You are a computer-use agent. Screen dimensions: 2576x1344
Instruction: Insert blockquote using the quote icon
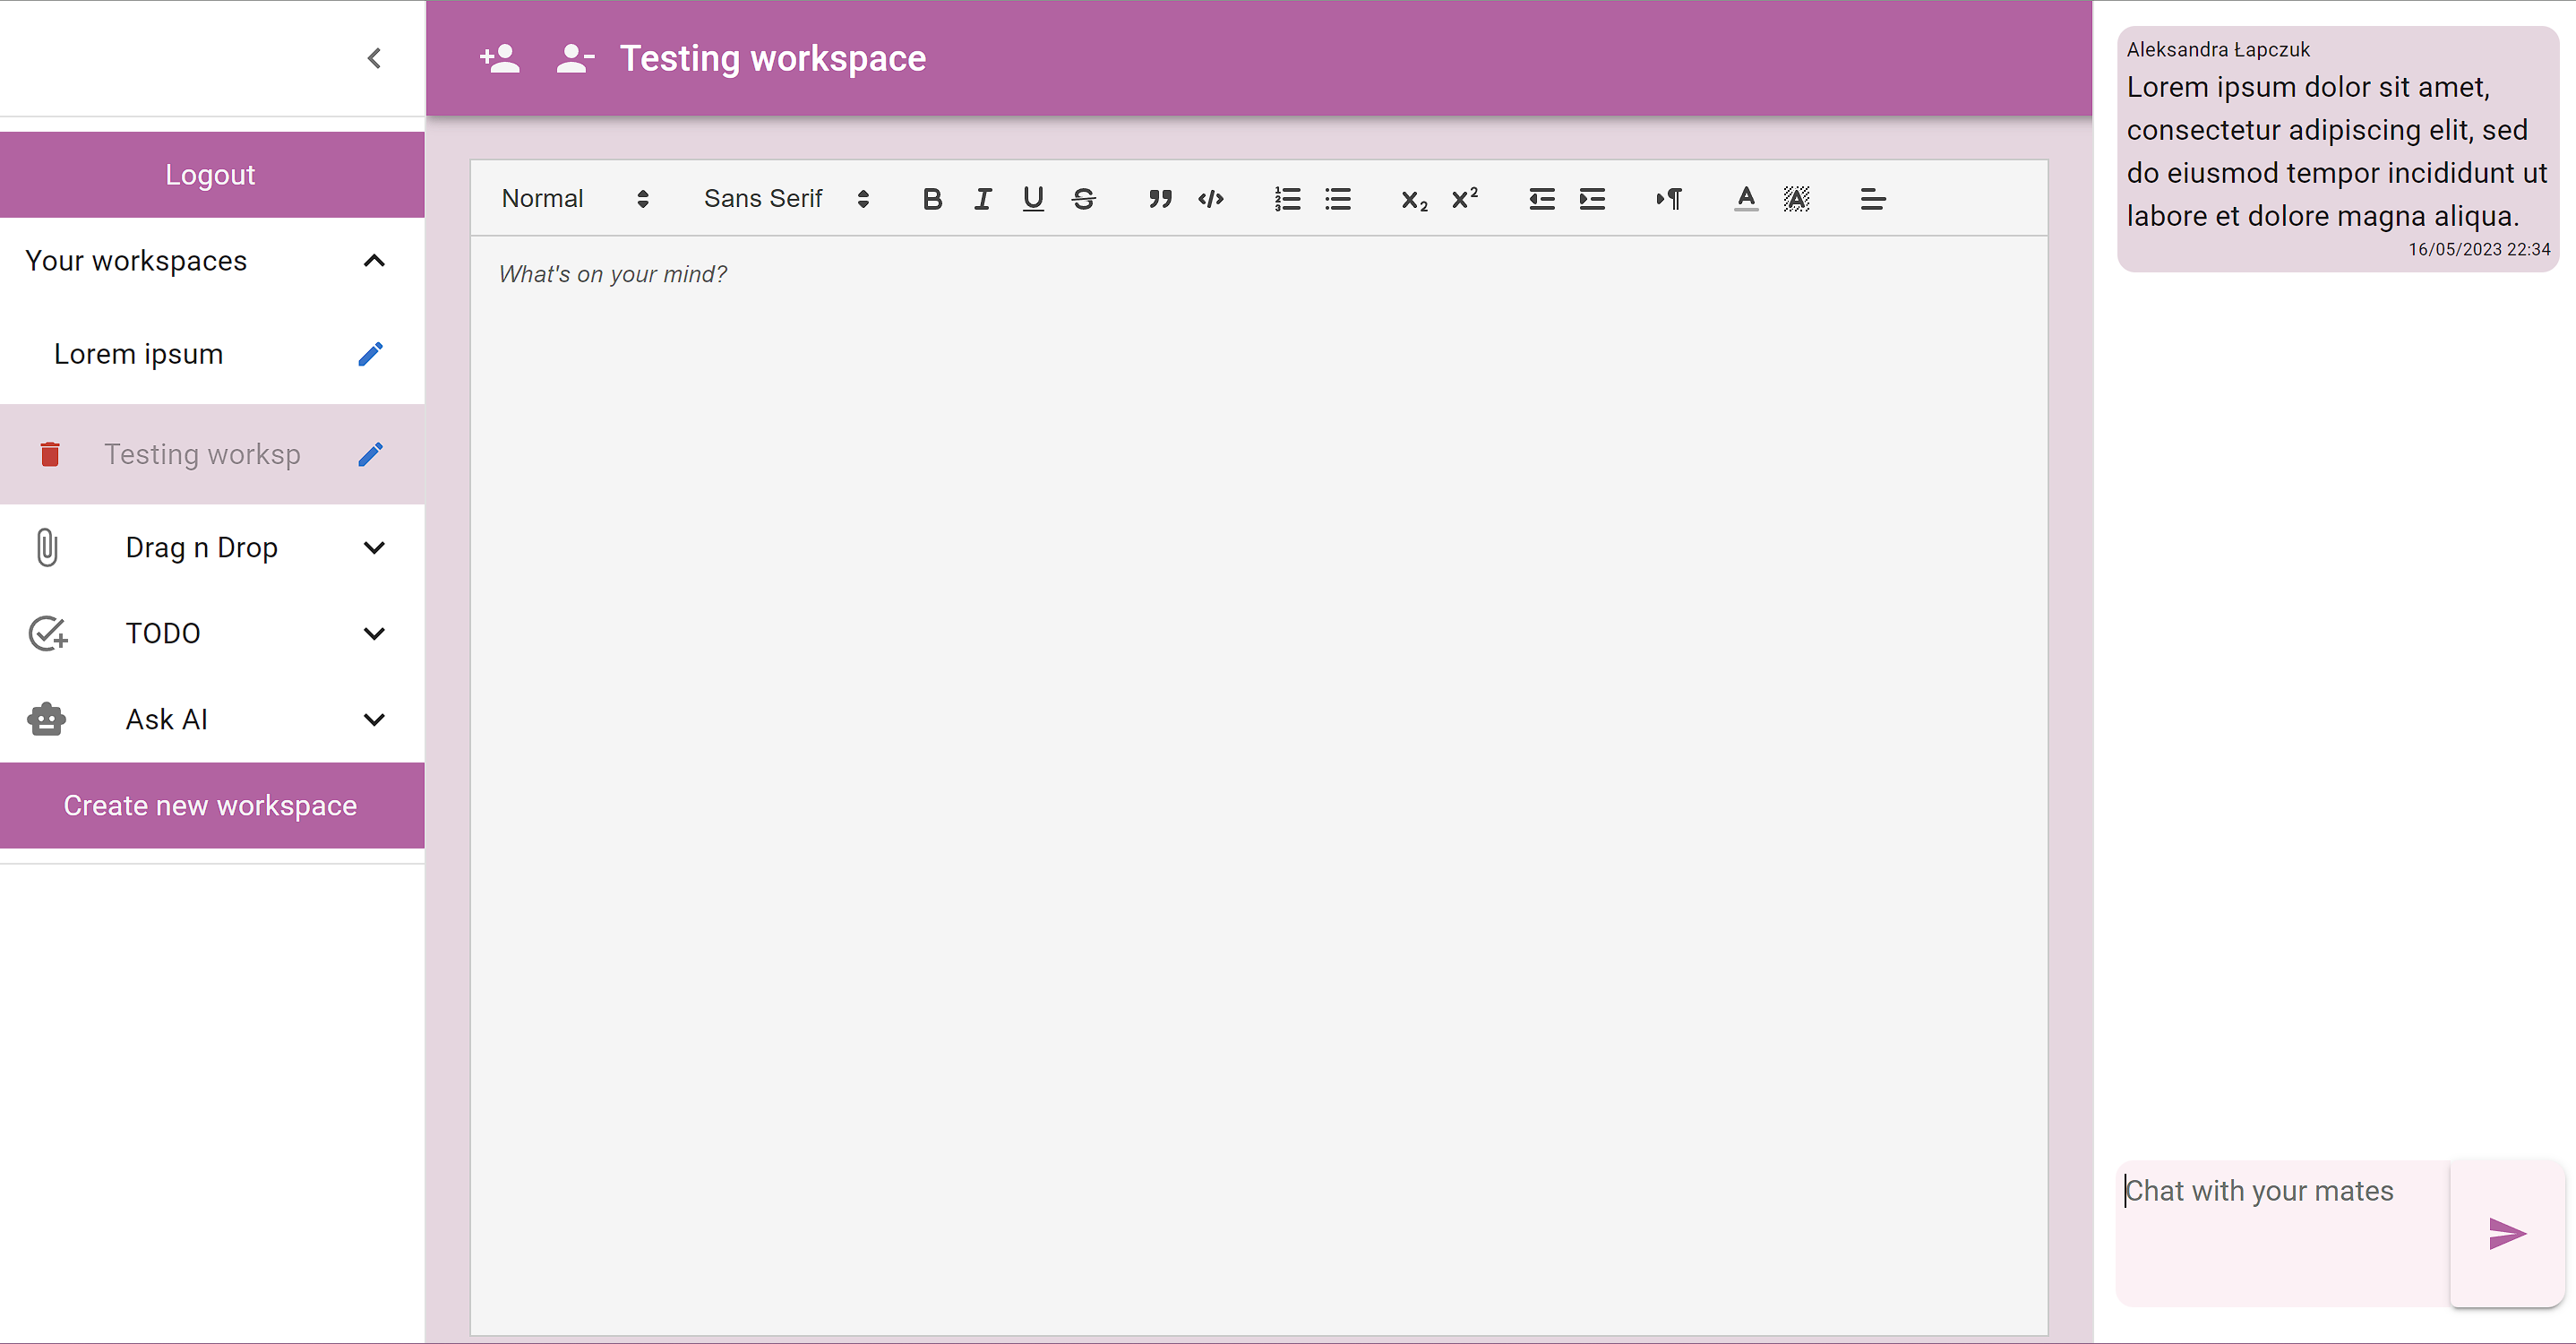[1160, 199]
